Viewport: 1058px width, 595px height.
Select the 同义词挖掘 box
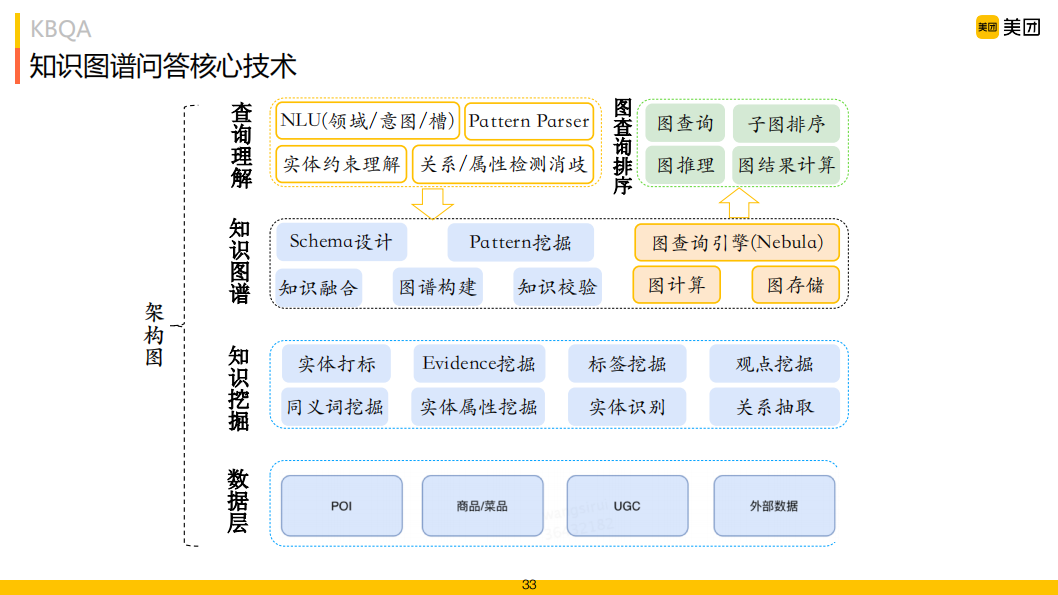[x=335, y=407]
